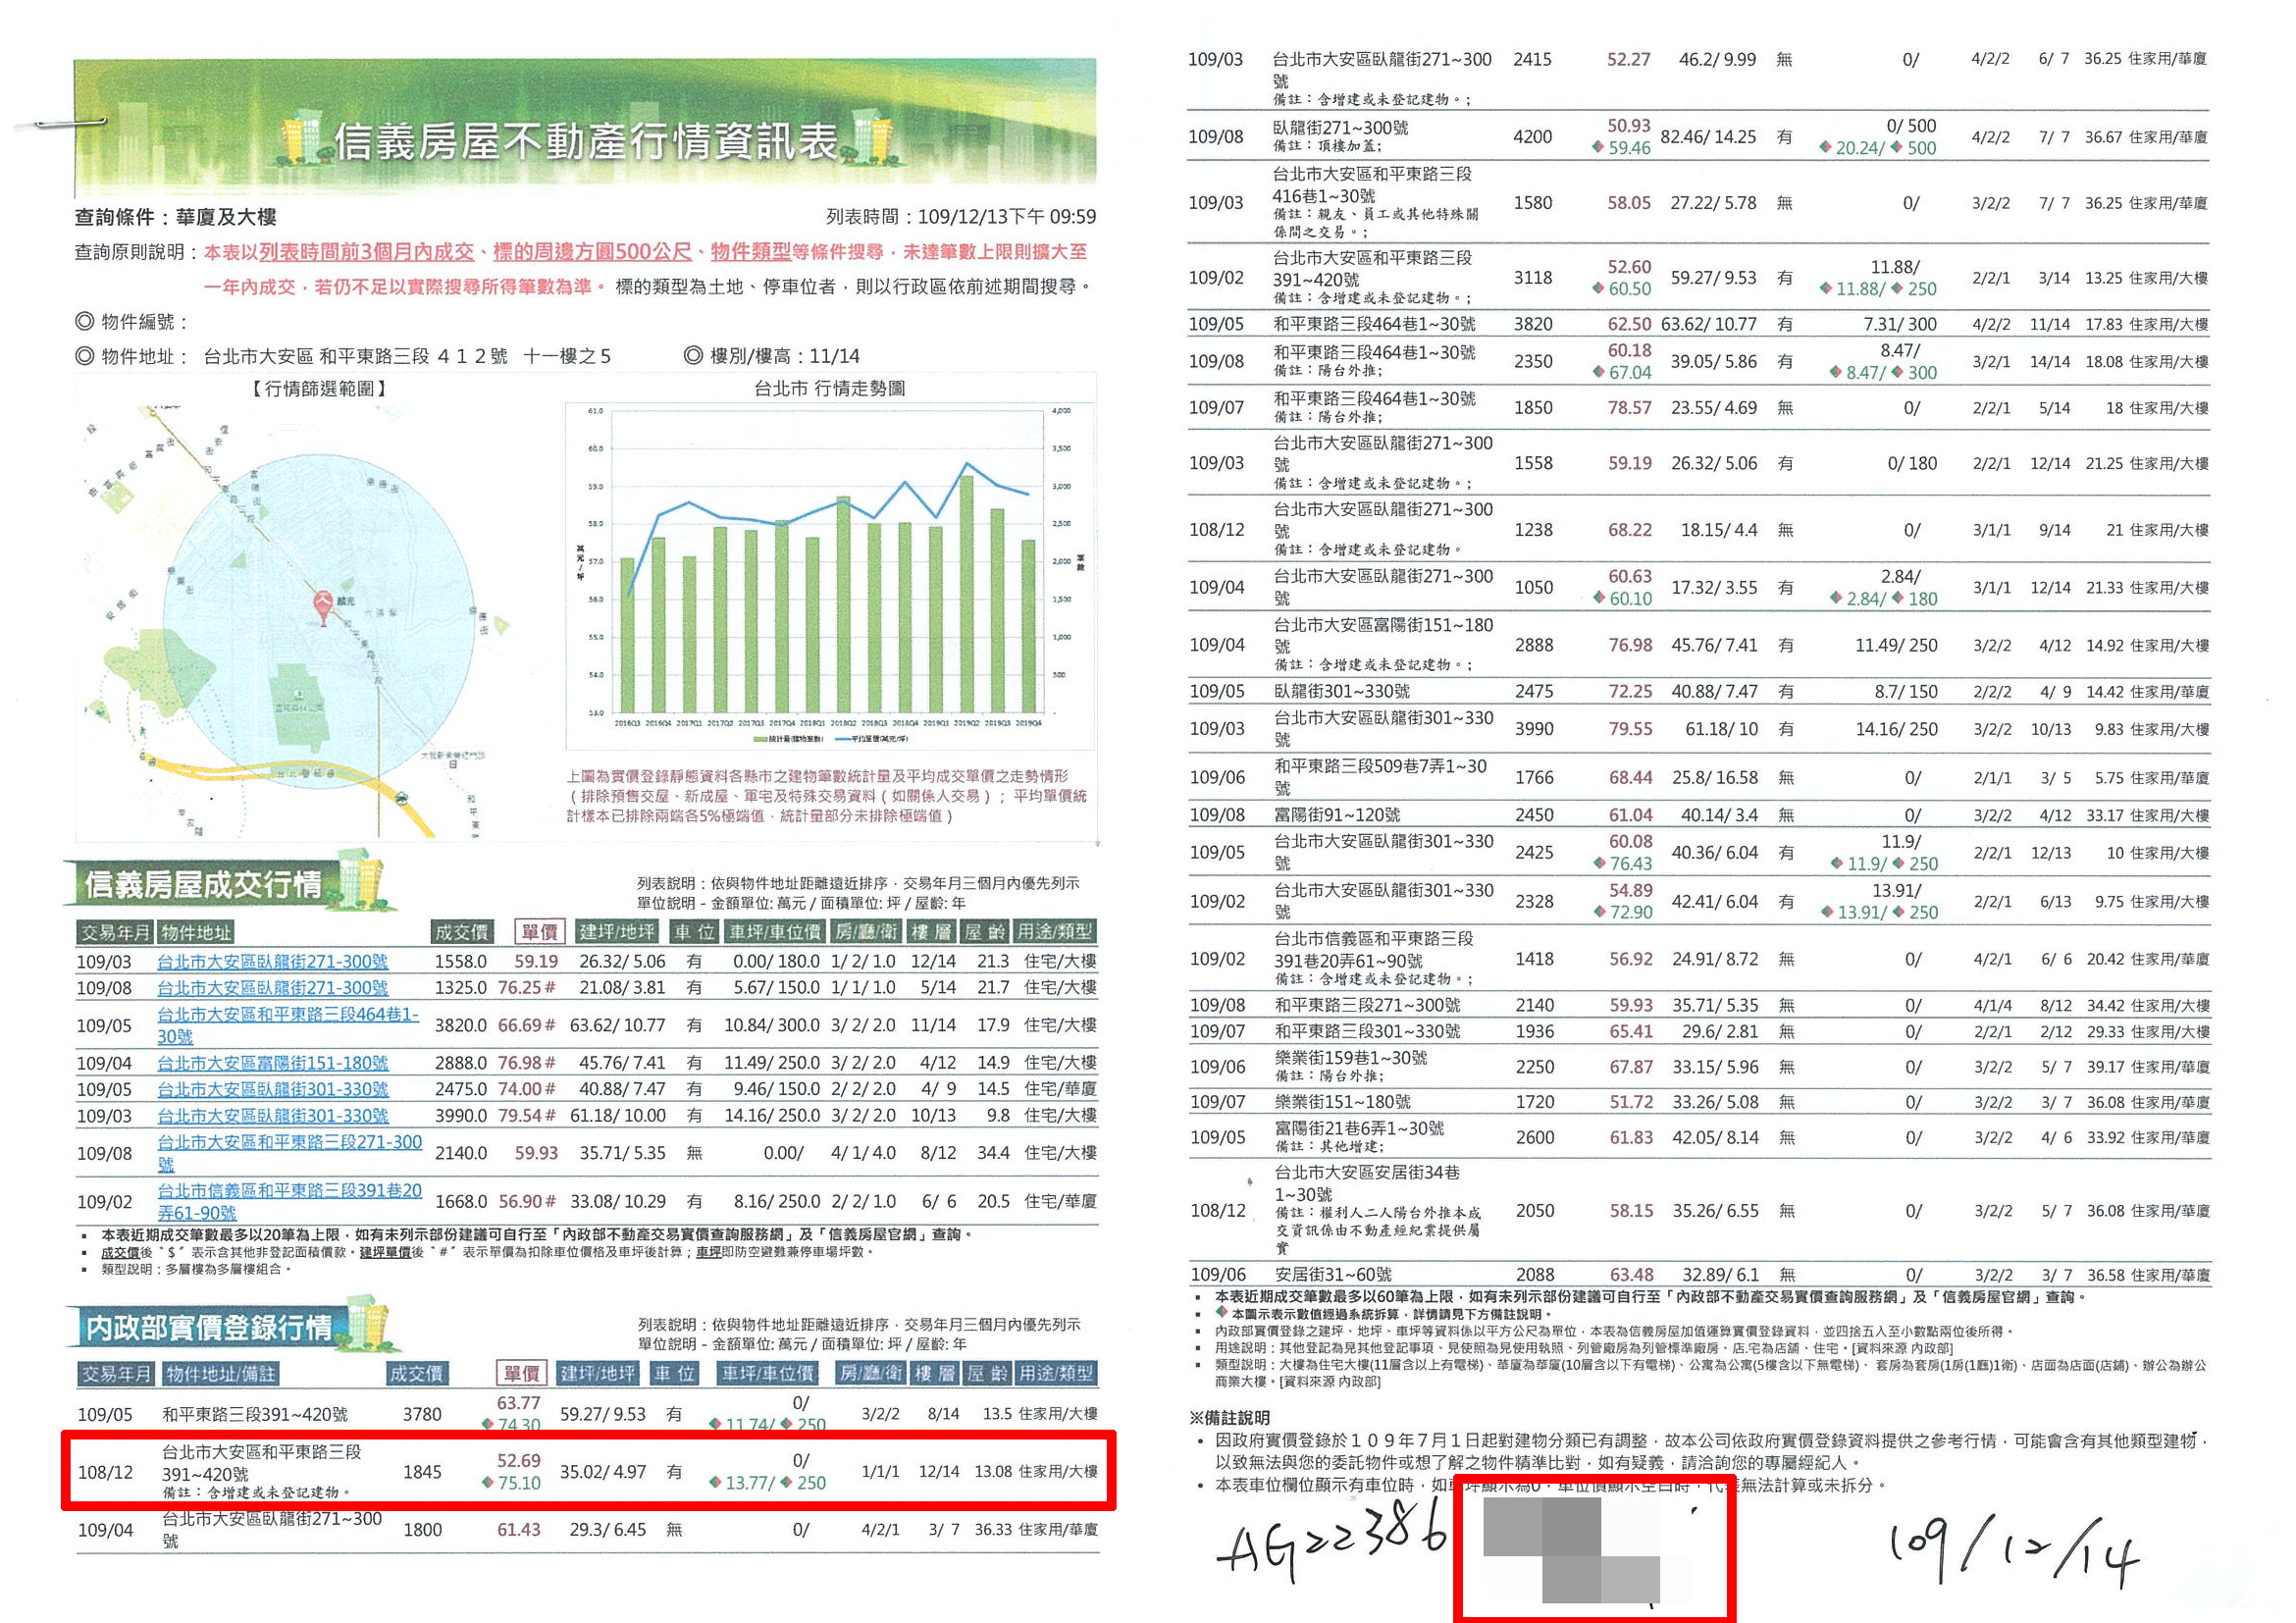Click 成交價 header in 內政部實價登錄行情 table
This screenshot has width=2296, height=1623.
[417, 1374]
